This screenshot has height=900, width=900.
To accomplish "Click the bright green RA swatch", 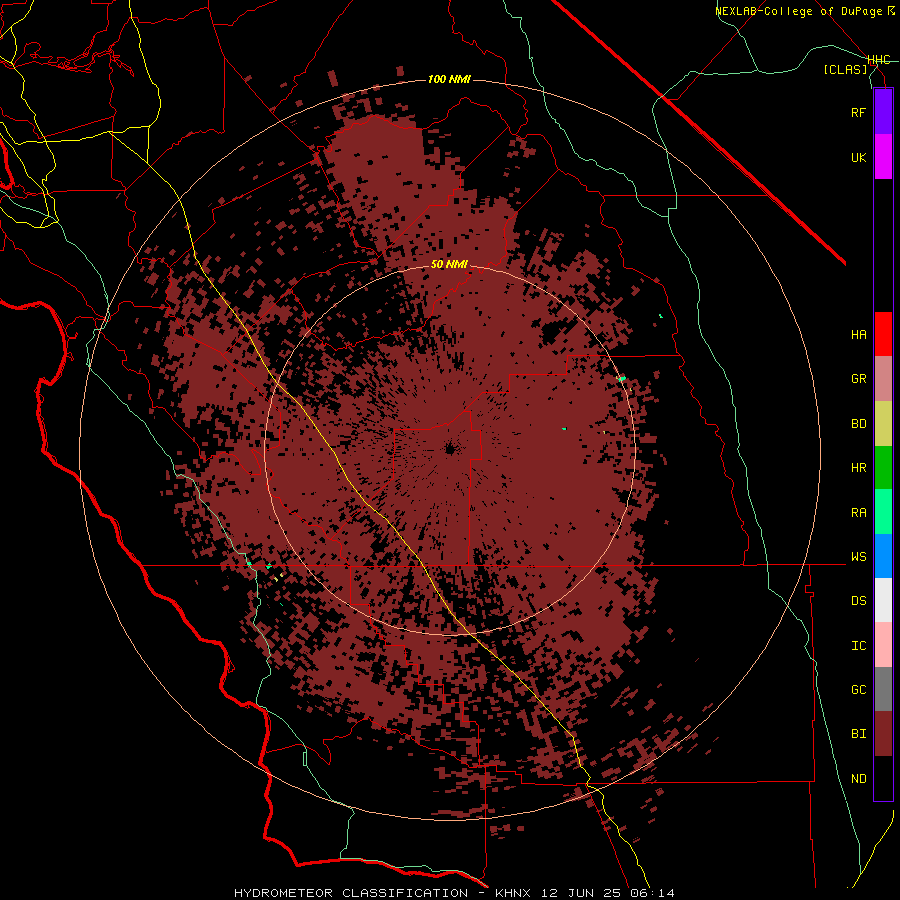I will pyautogui.click(x=883, y=512).
